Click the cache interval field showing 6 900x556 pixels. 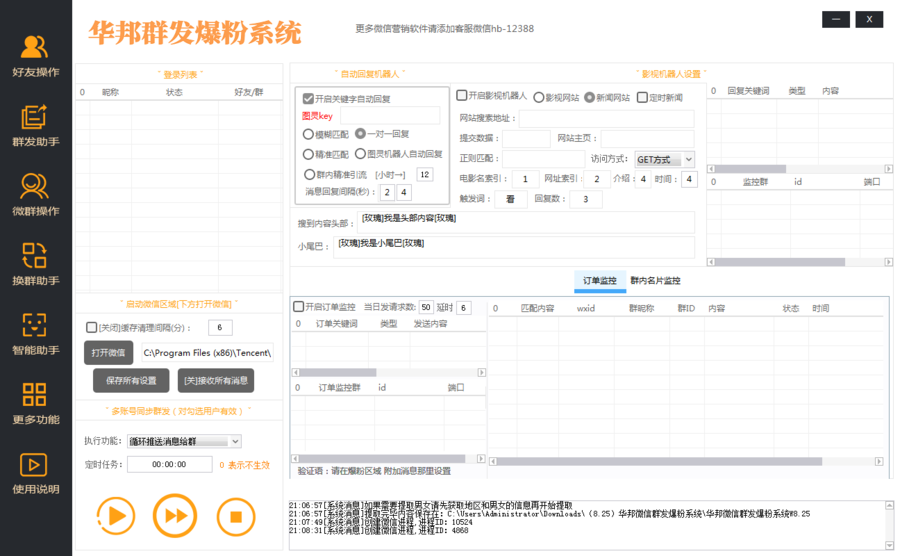[x=219, y=328]
